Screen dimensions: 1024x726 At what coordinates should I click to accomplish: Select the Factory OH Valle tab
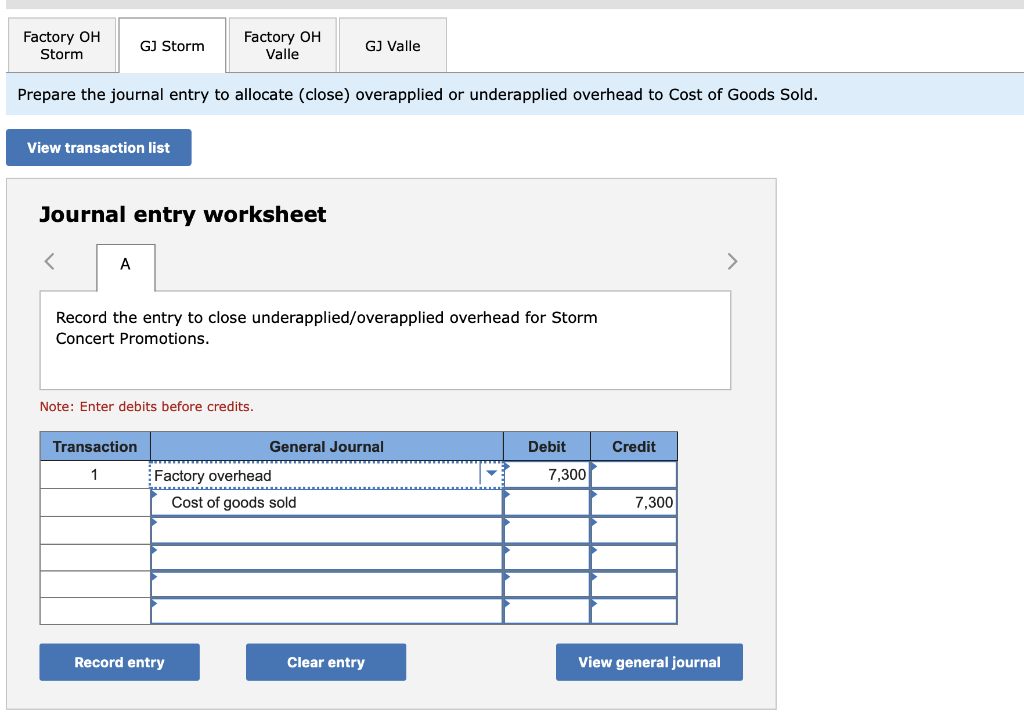pyautogui.click(x=281, y=45)
